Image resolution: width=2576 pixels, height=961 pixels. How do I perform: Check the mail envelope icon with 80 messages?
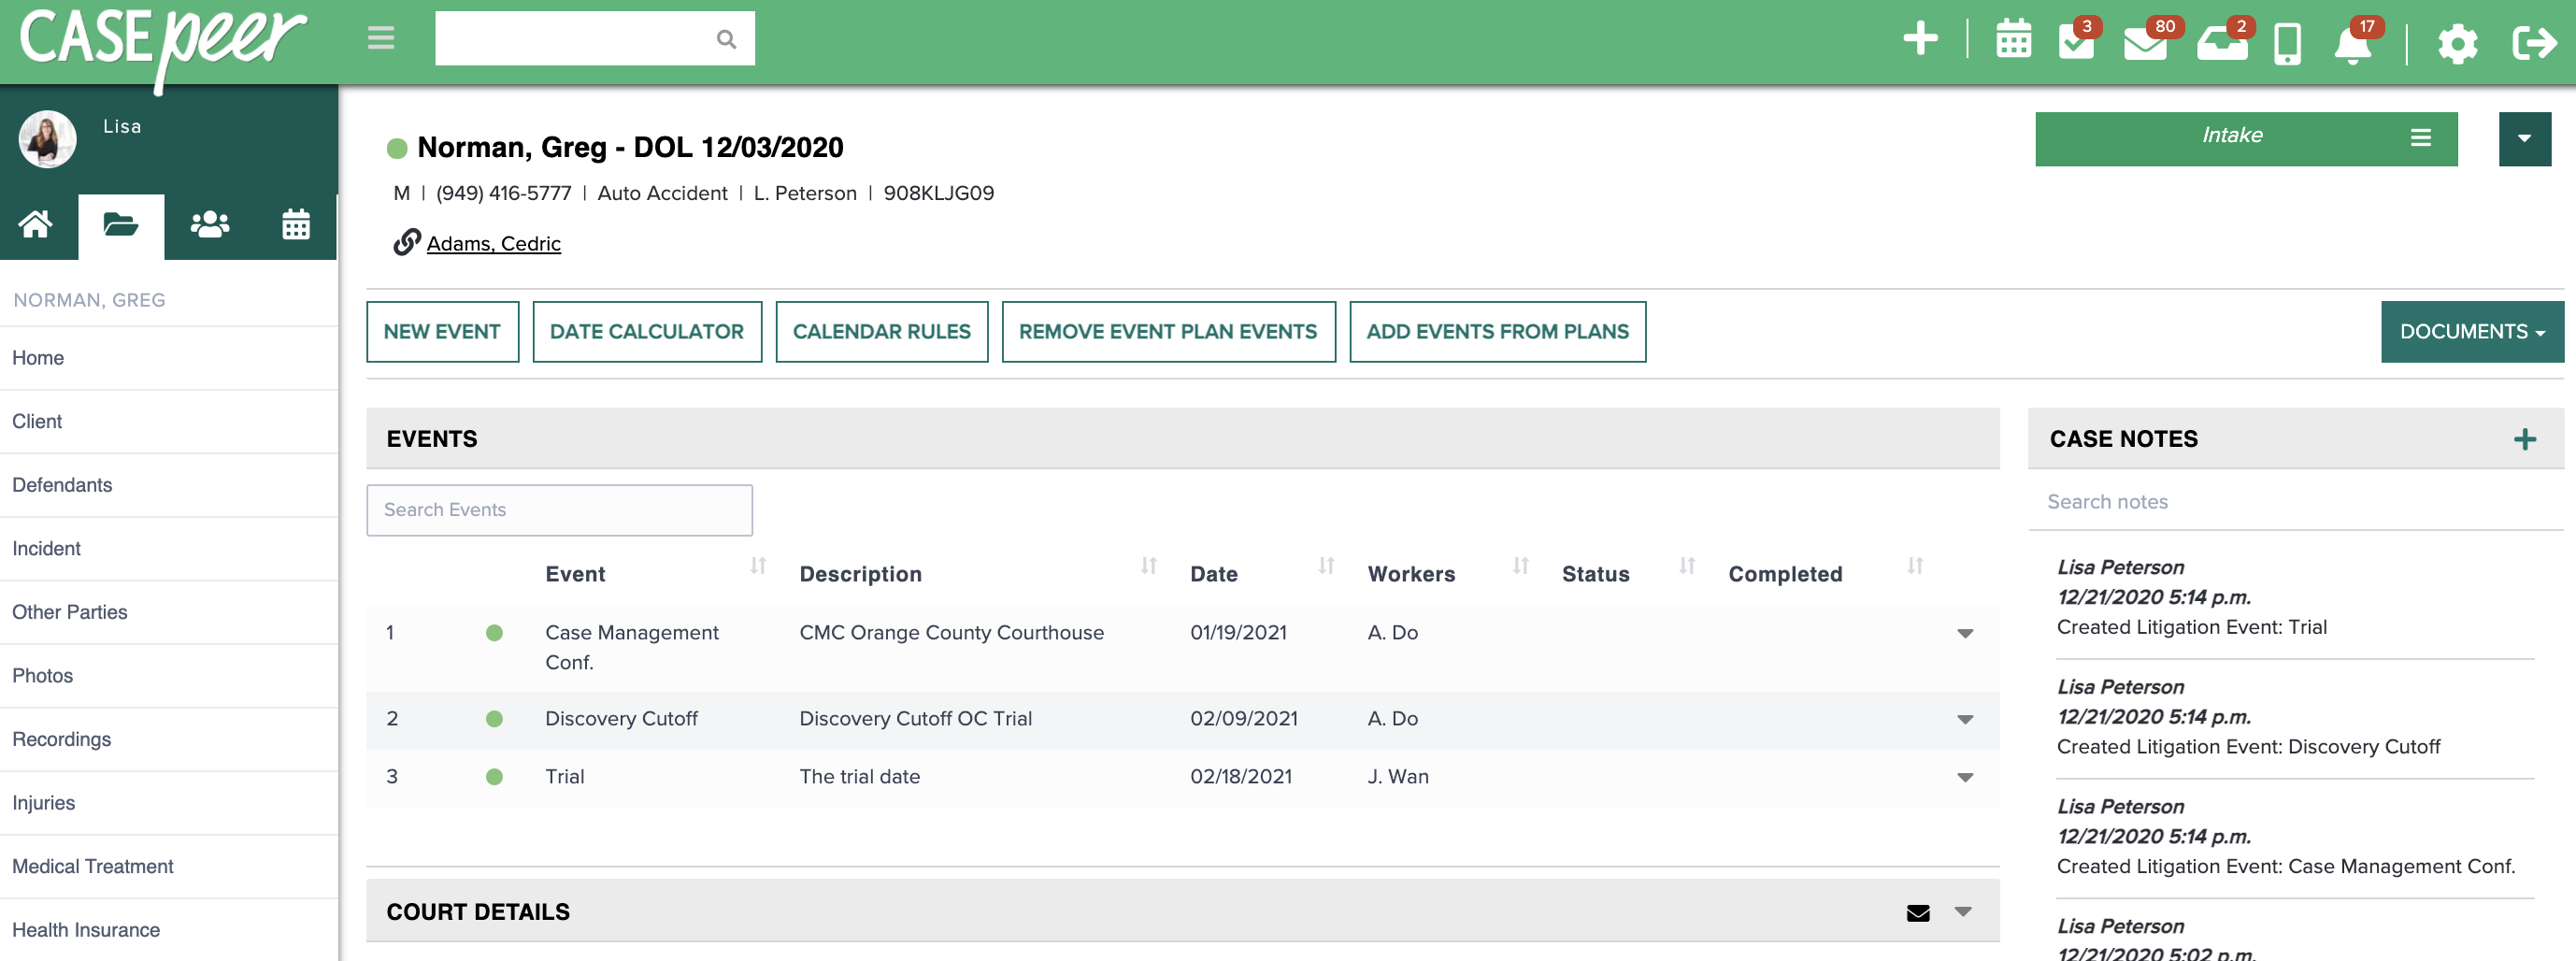pyautogui.click(x=2146, y=44)
